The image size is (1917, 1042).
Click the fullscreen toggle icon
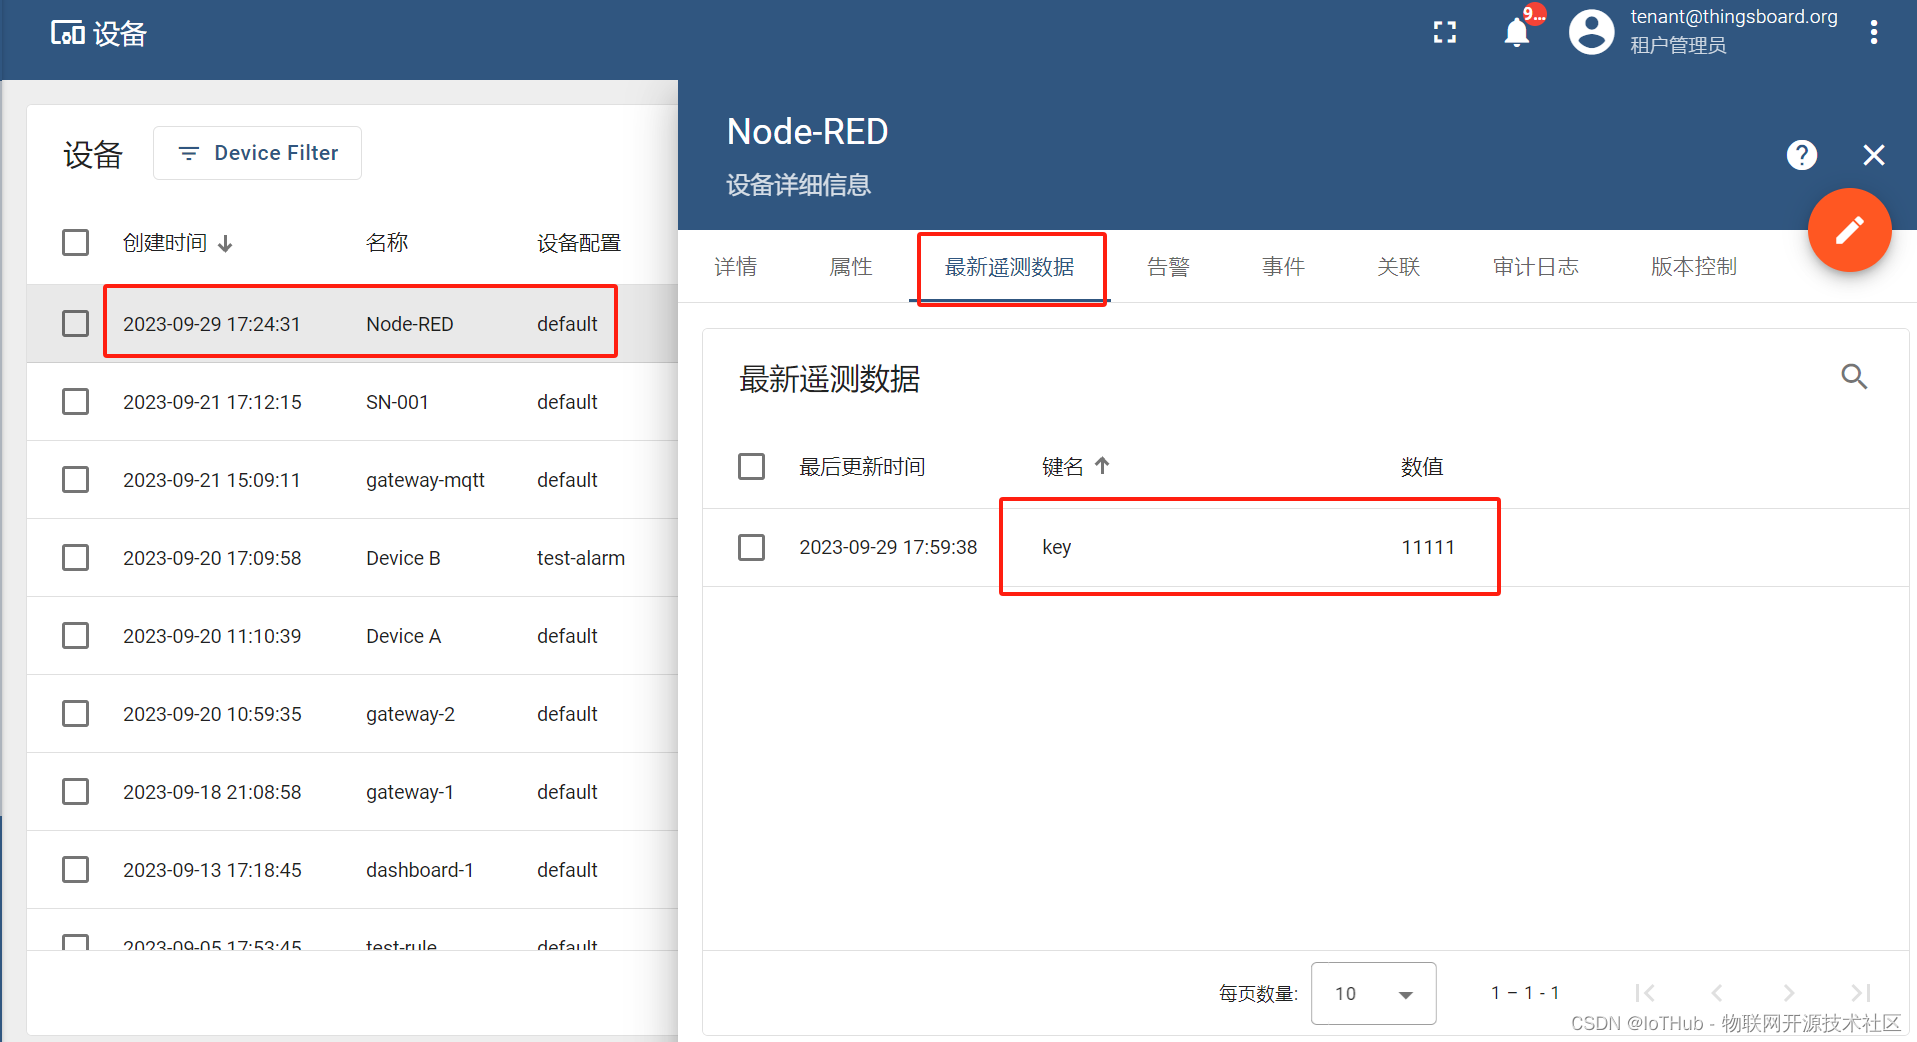1444,31
